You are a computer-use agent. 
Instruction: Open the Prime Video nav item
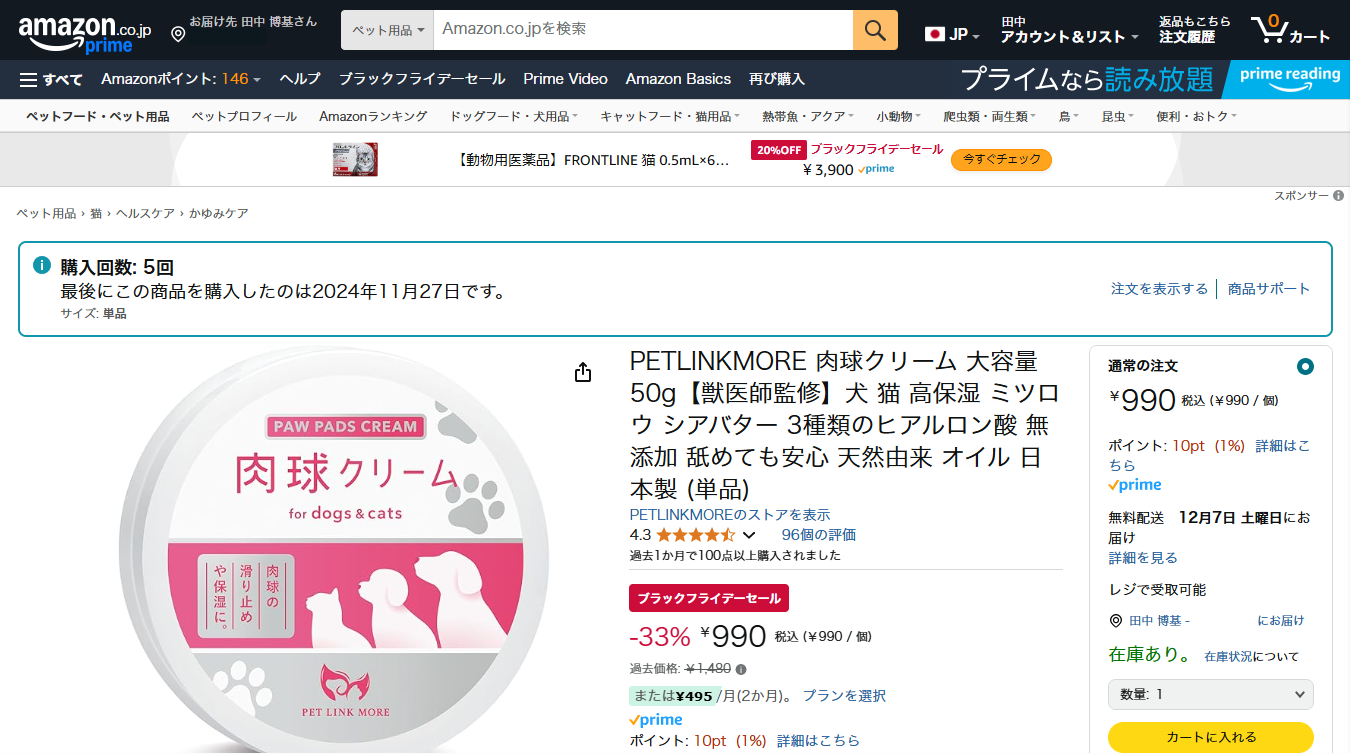(565, 79)
